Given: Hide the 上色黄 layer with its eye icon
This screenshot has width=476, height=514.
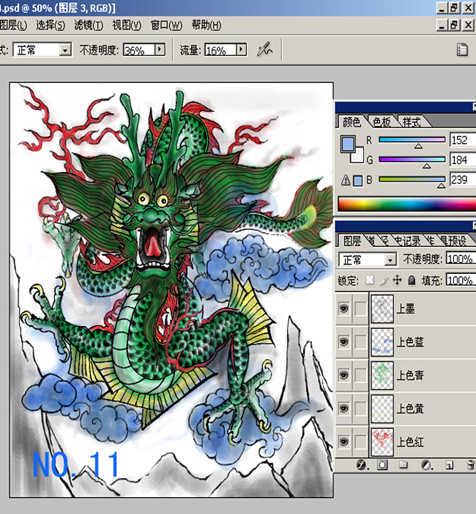Looking at the screenshot, I should [x=344, y=408].
